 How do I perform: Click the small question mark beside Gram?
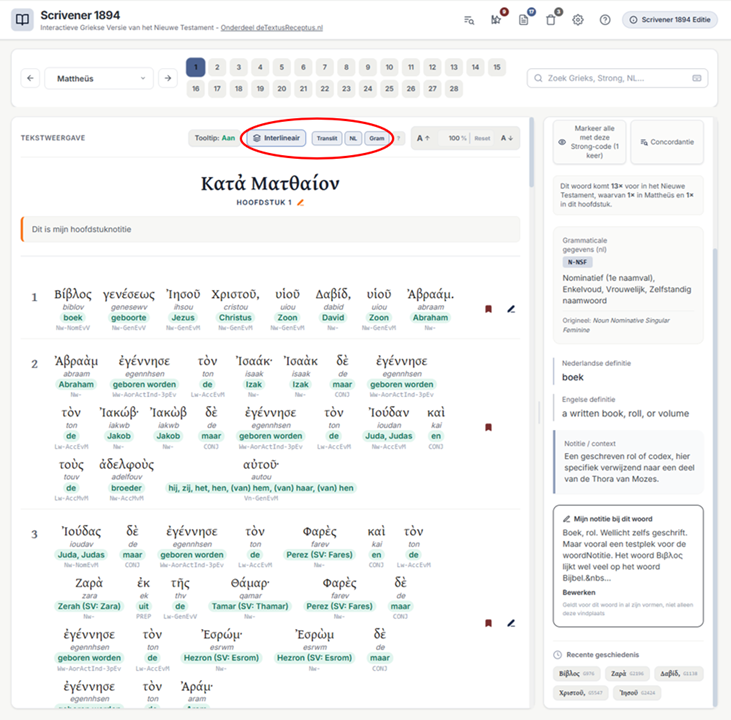coord(398,138)
